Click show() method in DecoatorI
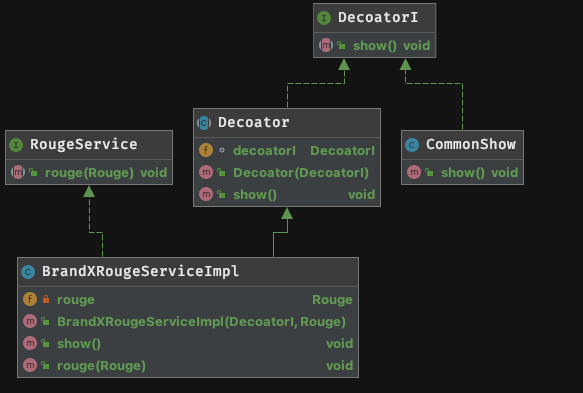 point(374,45)
